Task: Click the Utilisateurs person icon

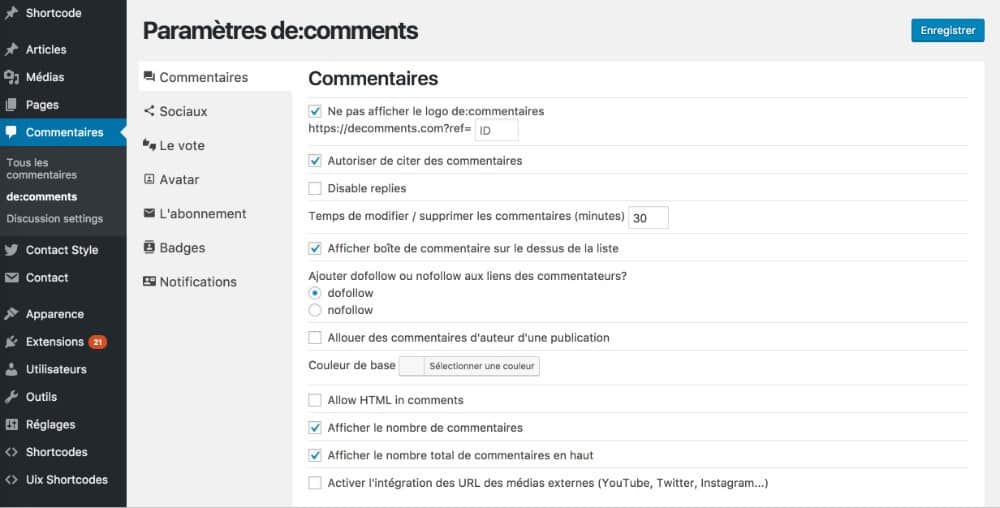Action: coord(11,369)
